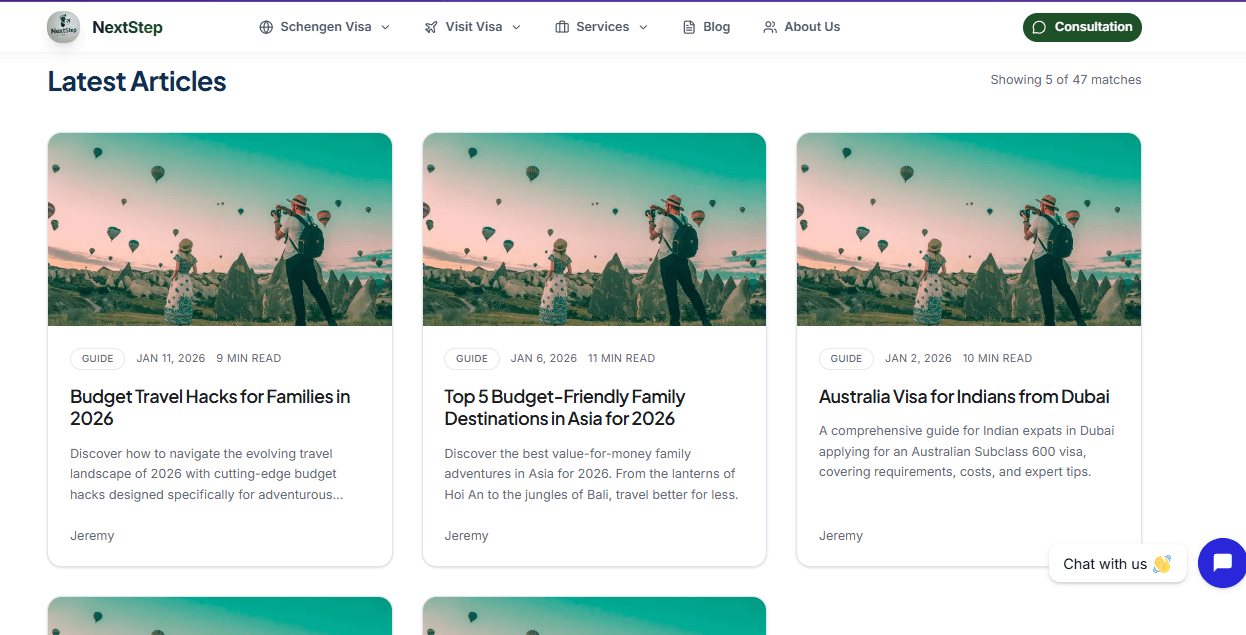Screen dimensions: 1246x635
Task: Click the speech bubble icon in Consultation button
Action: point(1039,27)
